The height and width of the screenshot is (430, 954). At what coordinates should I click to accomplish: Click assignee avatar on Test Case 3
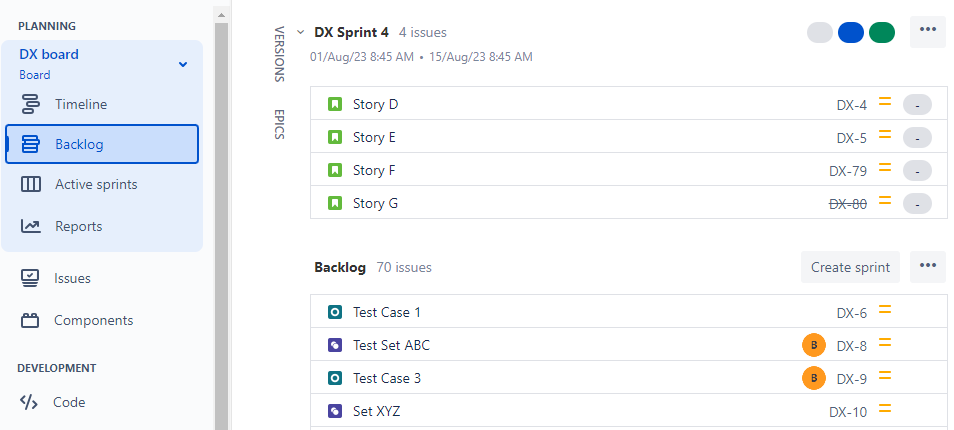814,378
